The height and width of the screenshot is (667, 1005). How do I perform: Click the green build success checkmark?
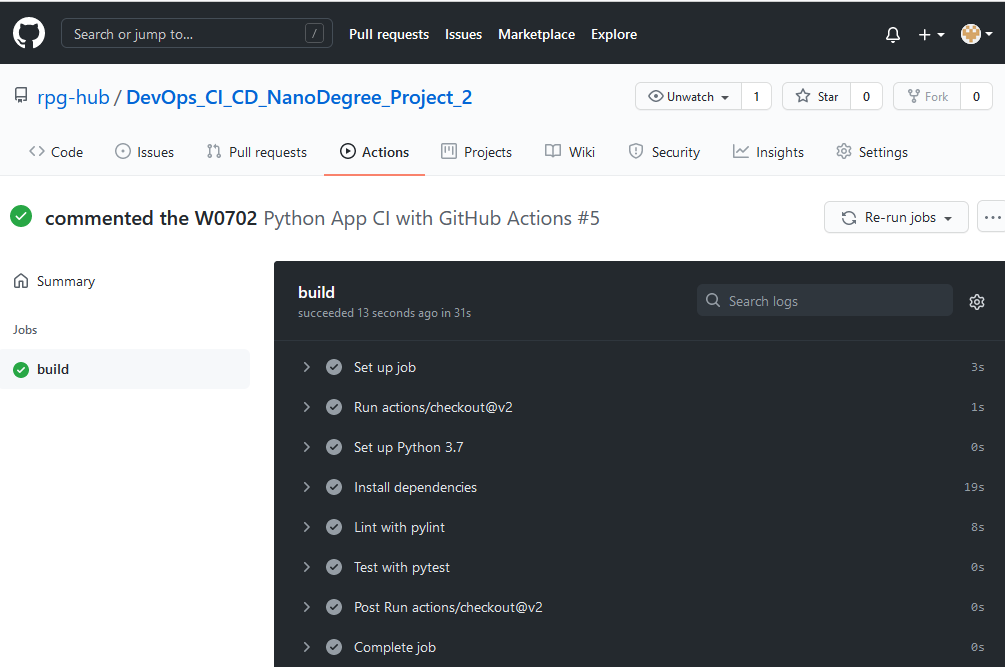click(20, 368)
